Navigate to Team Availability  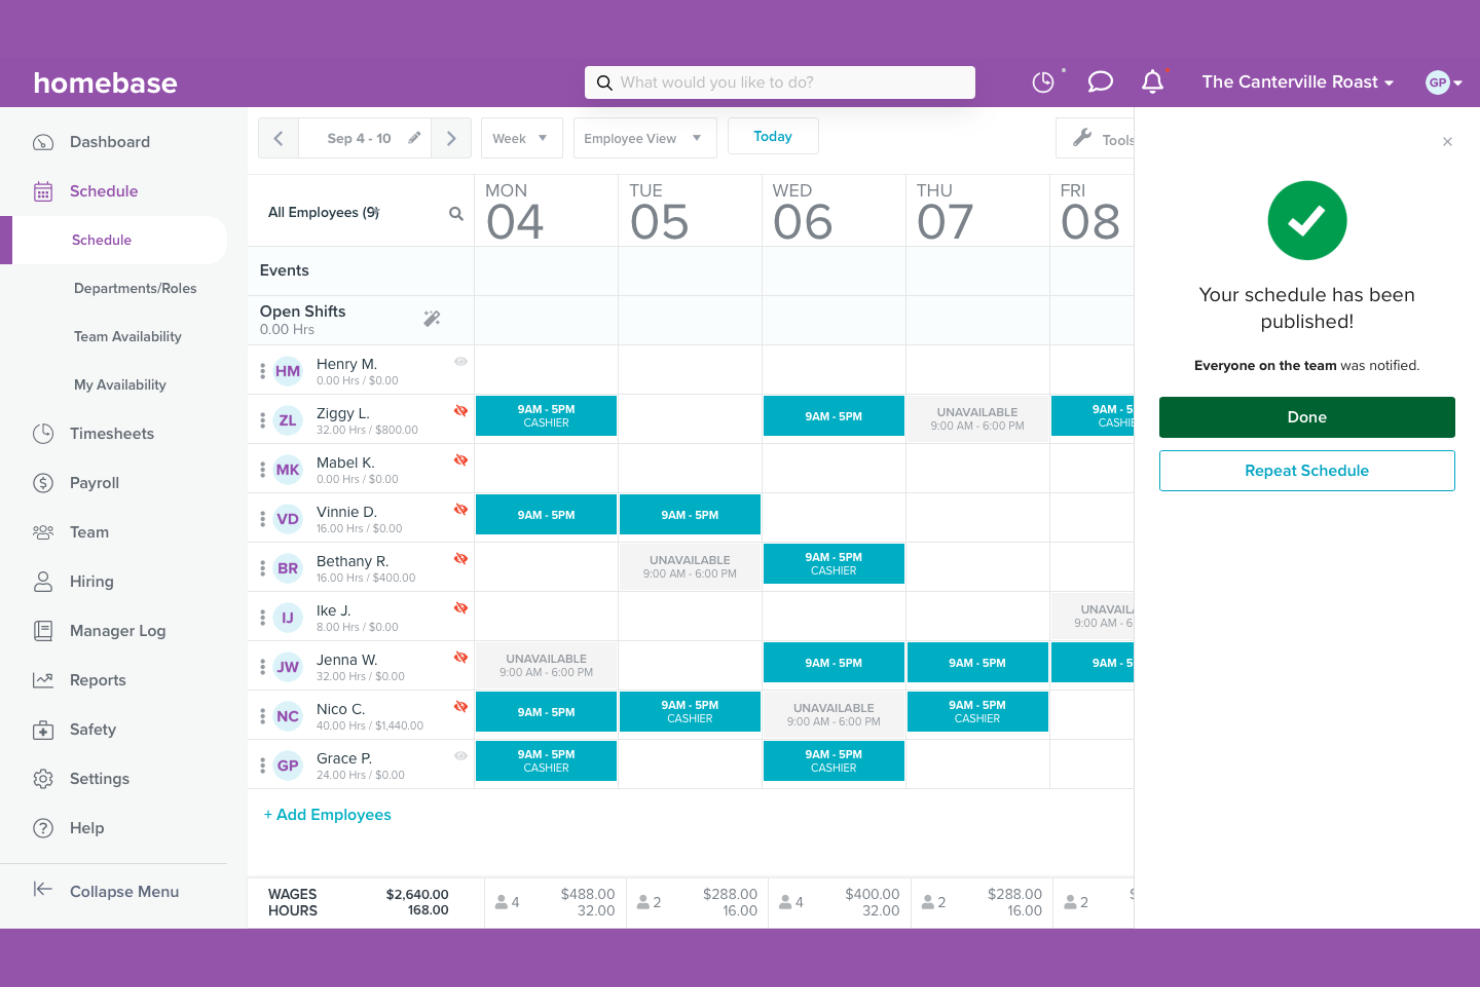(x=127, y=336)
